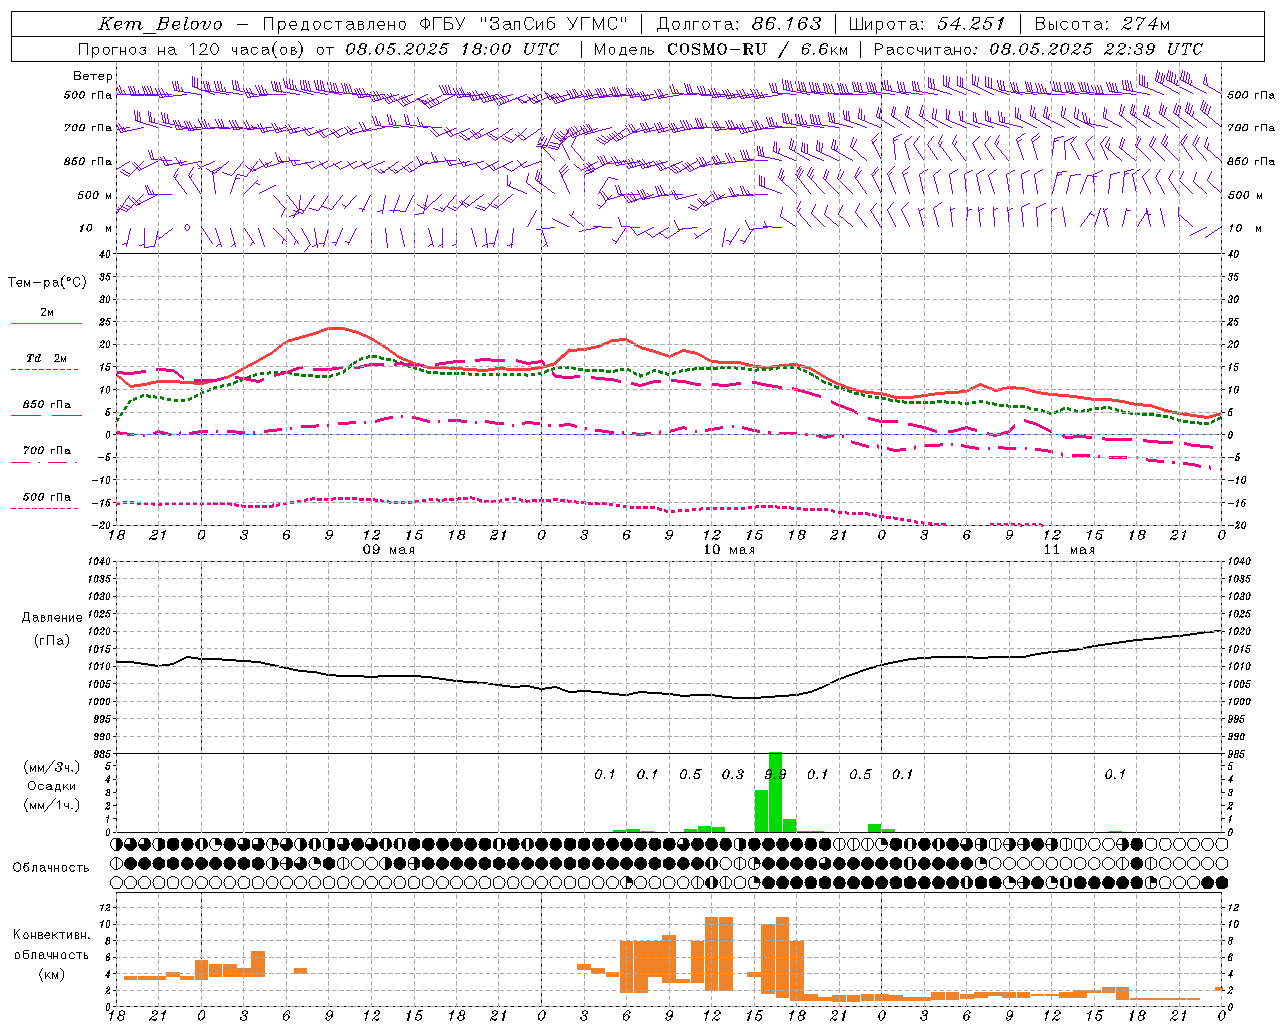Click the tallest green precipitation bar
Screen dimensions: 1280x1024
pyautogui.click(x=775, y=792)
